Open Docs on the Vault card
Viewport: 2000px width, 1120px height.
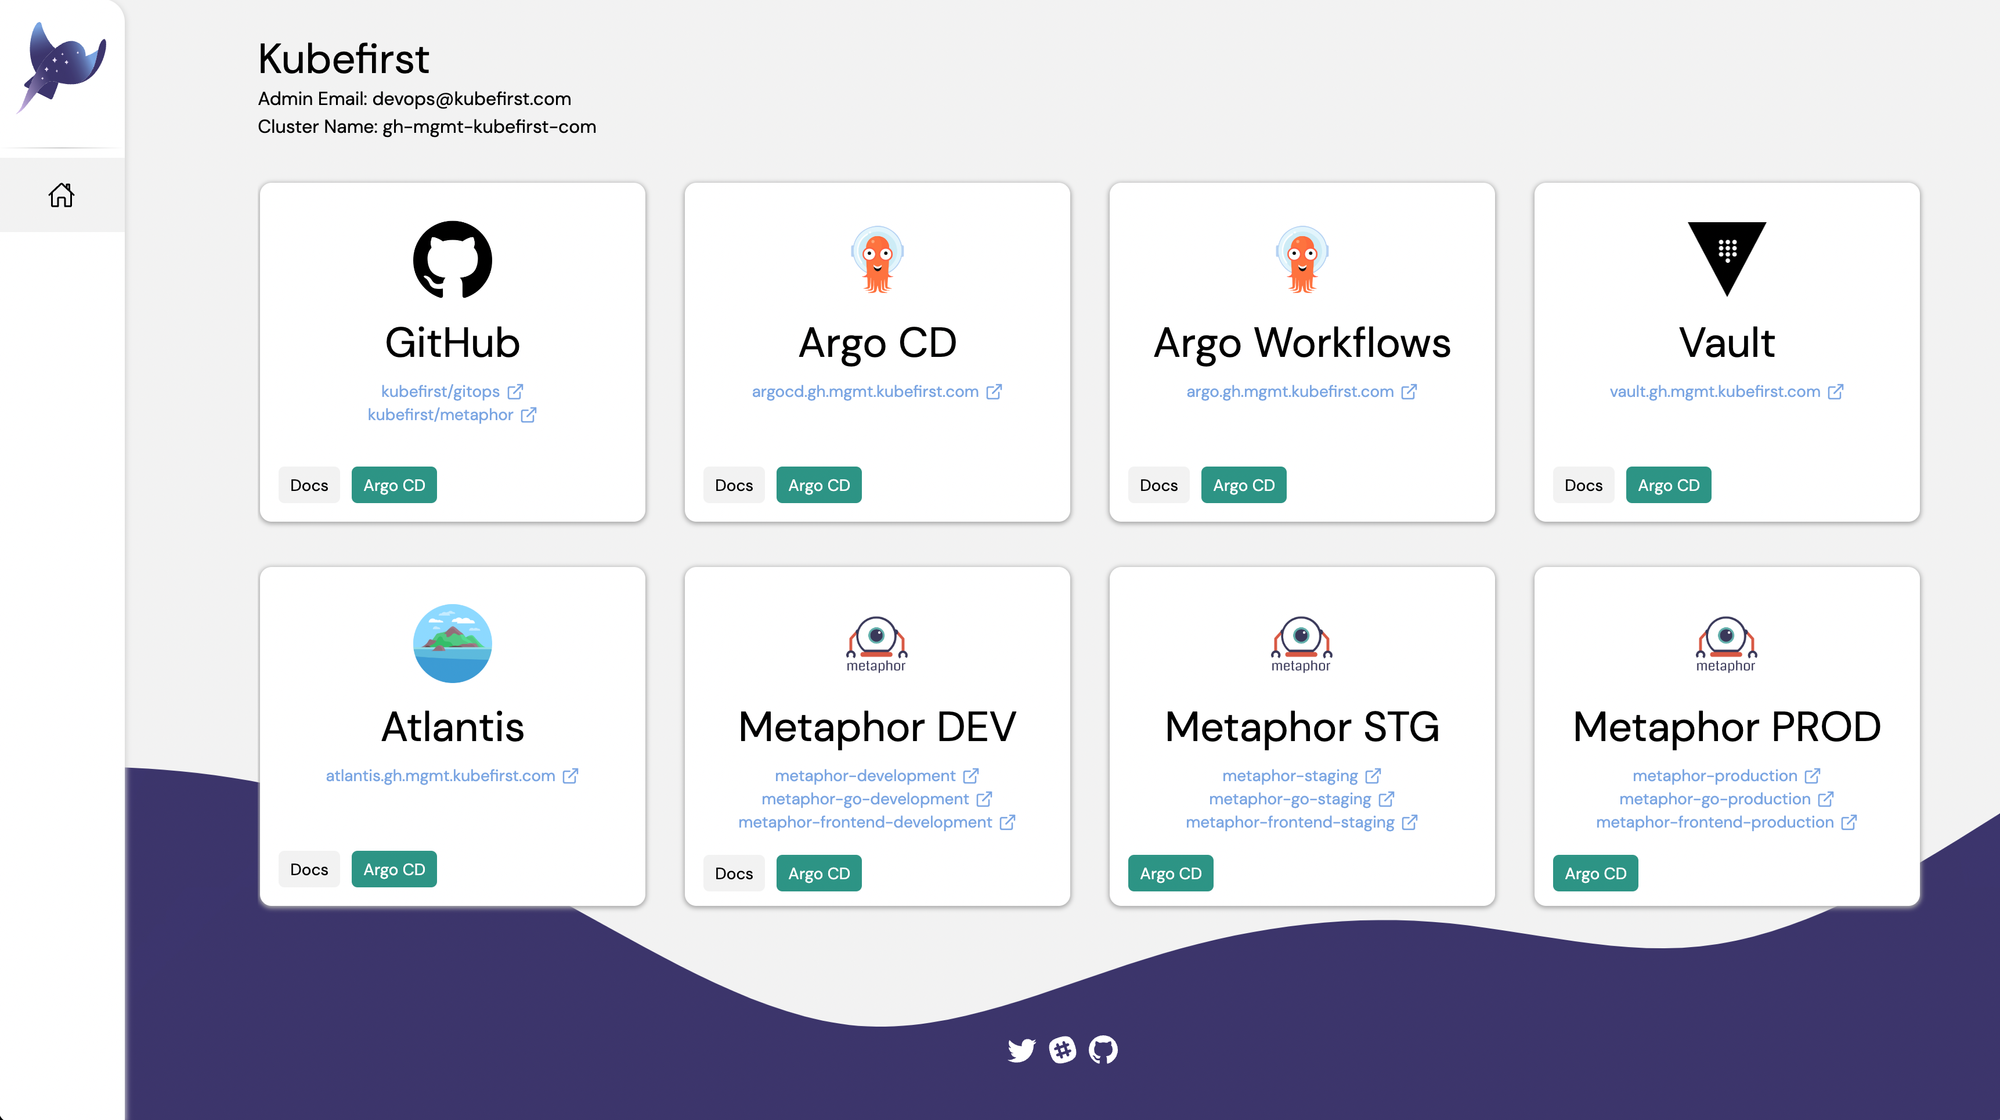pos(1584,485)
